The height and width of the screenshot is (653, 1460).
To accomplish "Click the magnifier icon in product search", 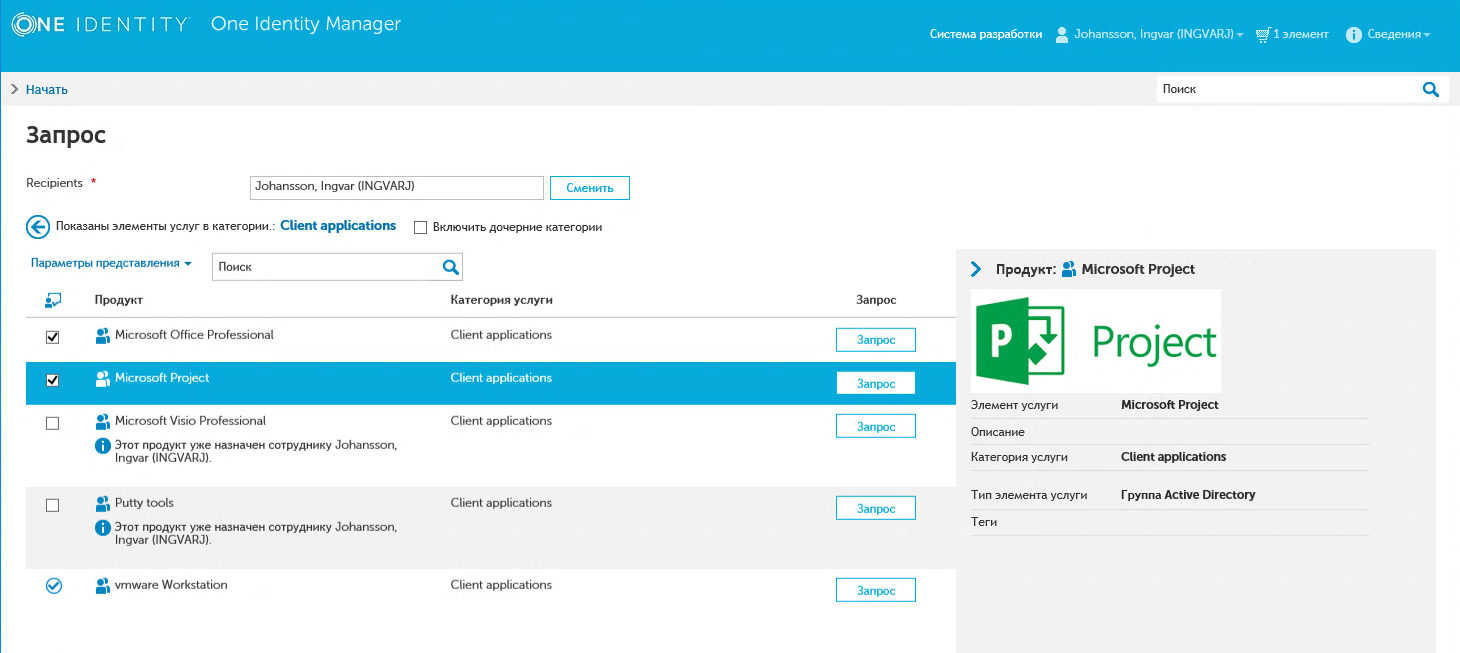I will [x=451, y=267].
